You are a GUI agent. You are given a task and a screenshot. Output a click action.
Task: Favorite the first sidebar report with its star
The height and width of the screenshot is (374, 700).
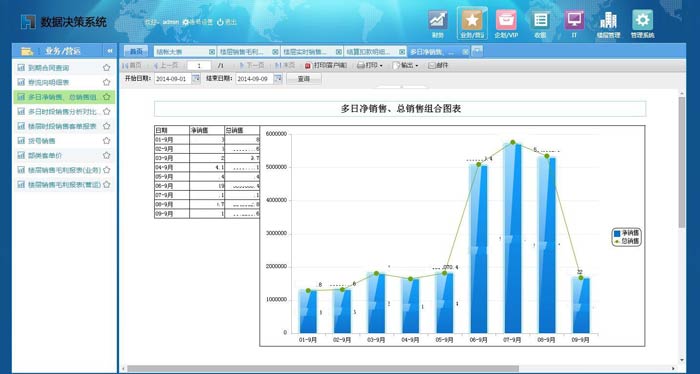(106, 68)
